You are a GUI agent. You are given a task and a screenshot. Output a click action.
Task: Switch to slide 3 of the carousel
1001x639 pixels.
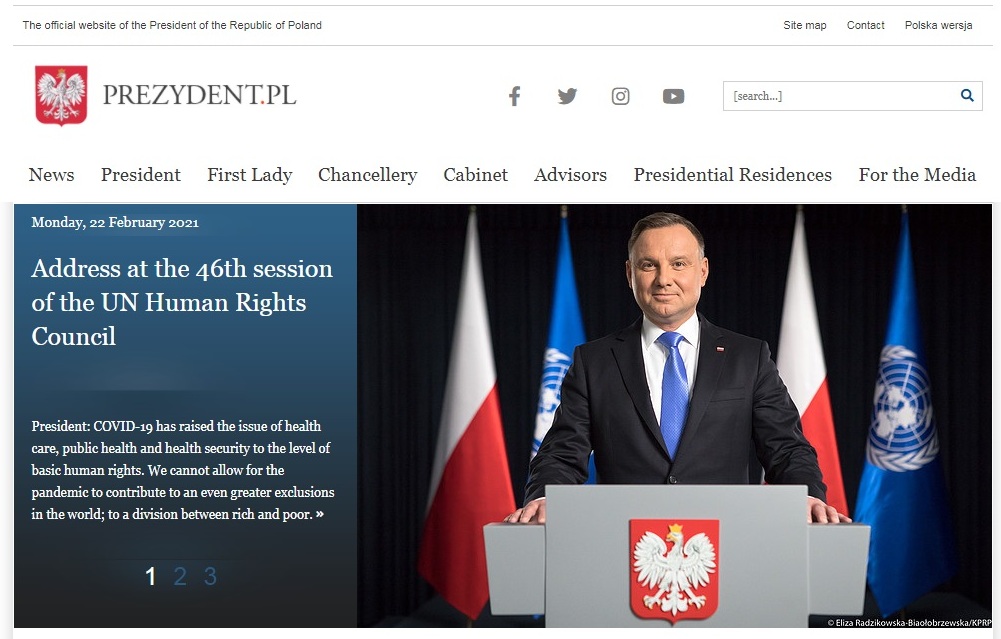210,576
